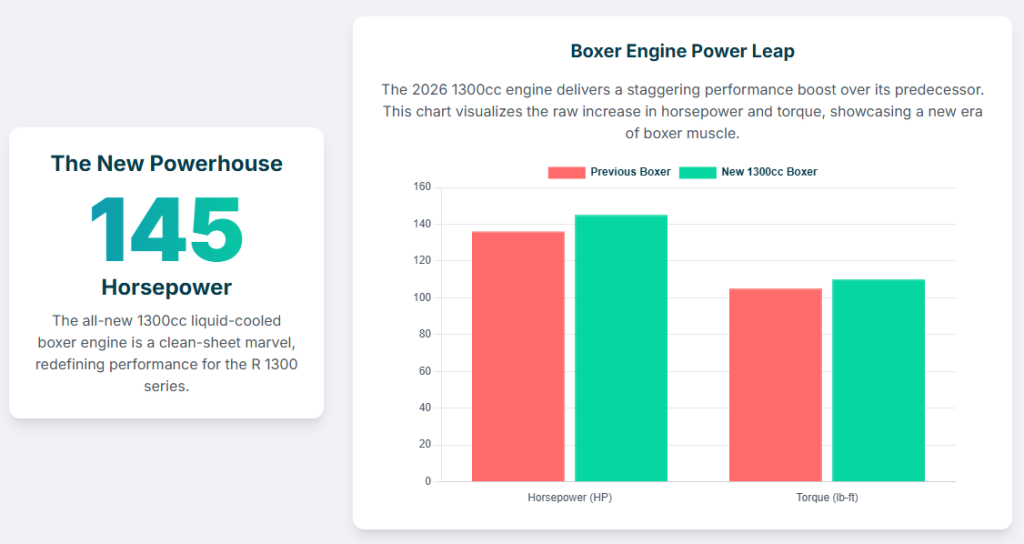The width and height of the screenshot is (1024, 544).
Task: Click the all-new 1300cc liquid-cooled engine paragraph
Action: (x=166, y=353)
